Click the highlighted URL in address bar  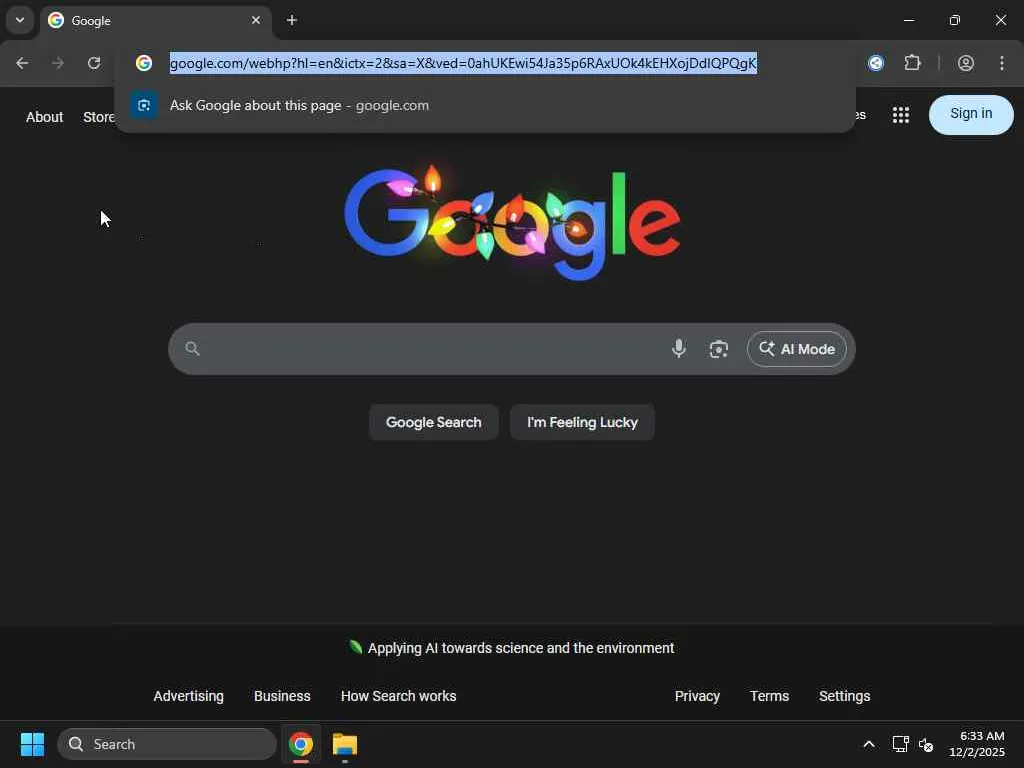tap(463, 63)
